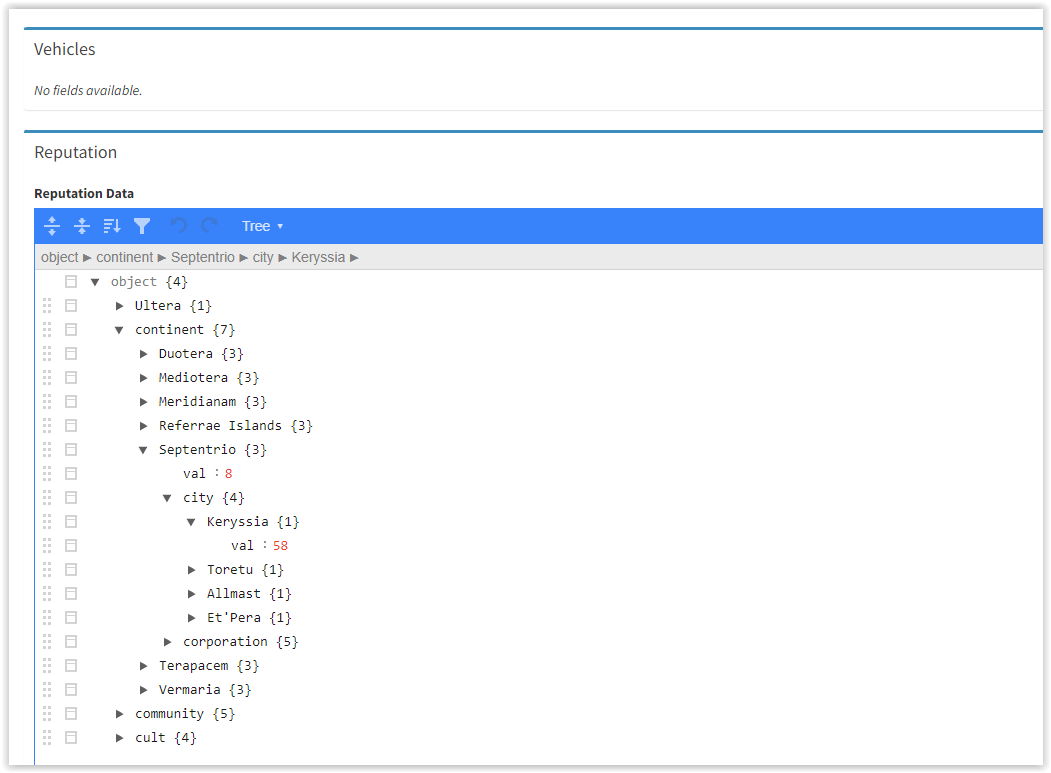Click the 'Reputation' section heading
The image size is (1051, 773).
click(76, 153)
